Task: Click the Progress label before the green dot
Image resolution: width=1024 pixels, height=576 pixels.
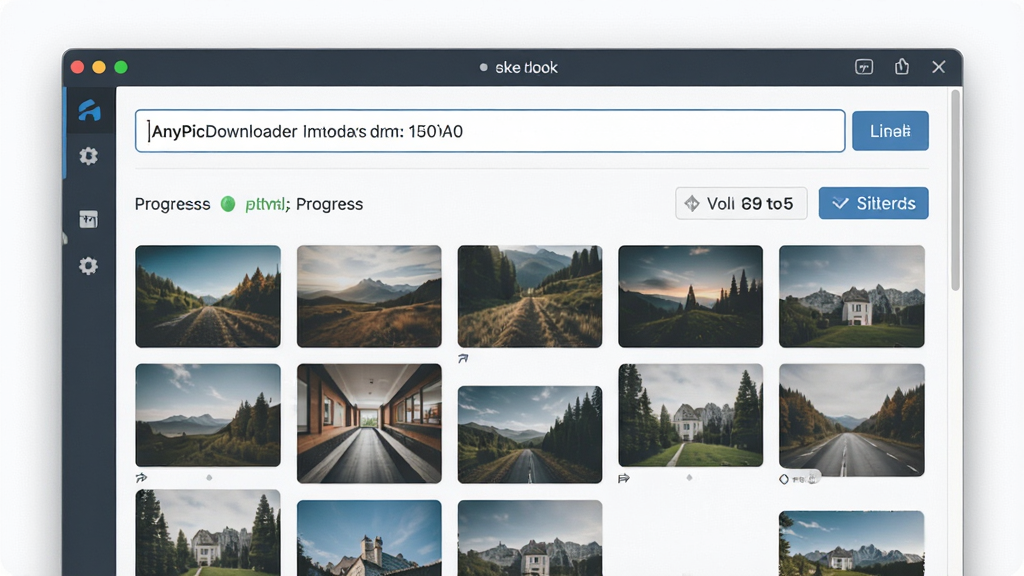Action: (x=172, y=204)
